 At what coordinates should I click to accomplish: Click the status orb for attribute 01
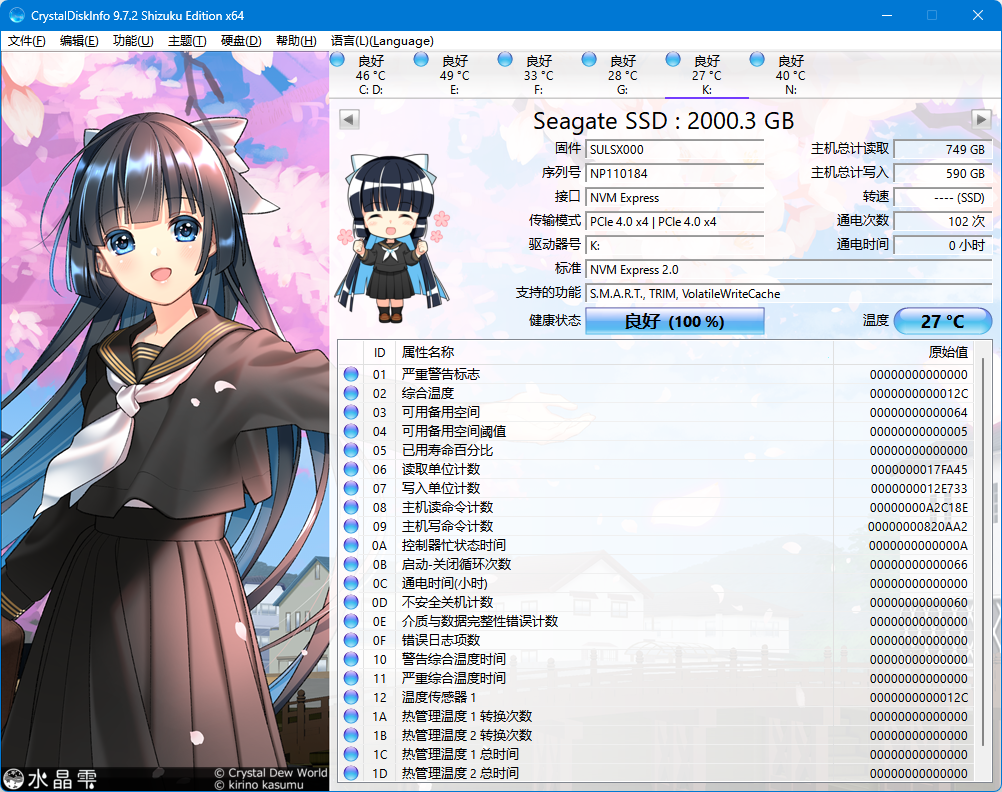[x=351, y=374]
